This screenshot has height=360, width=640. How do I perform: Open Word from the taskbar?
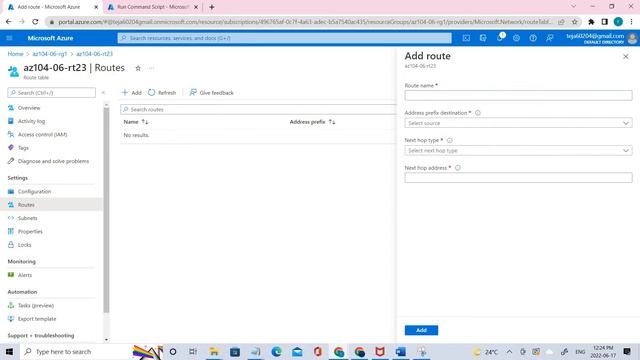coord(401,351)
